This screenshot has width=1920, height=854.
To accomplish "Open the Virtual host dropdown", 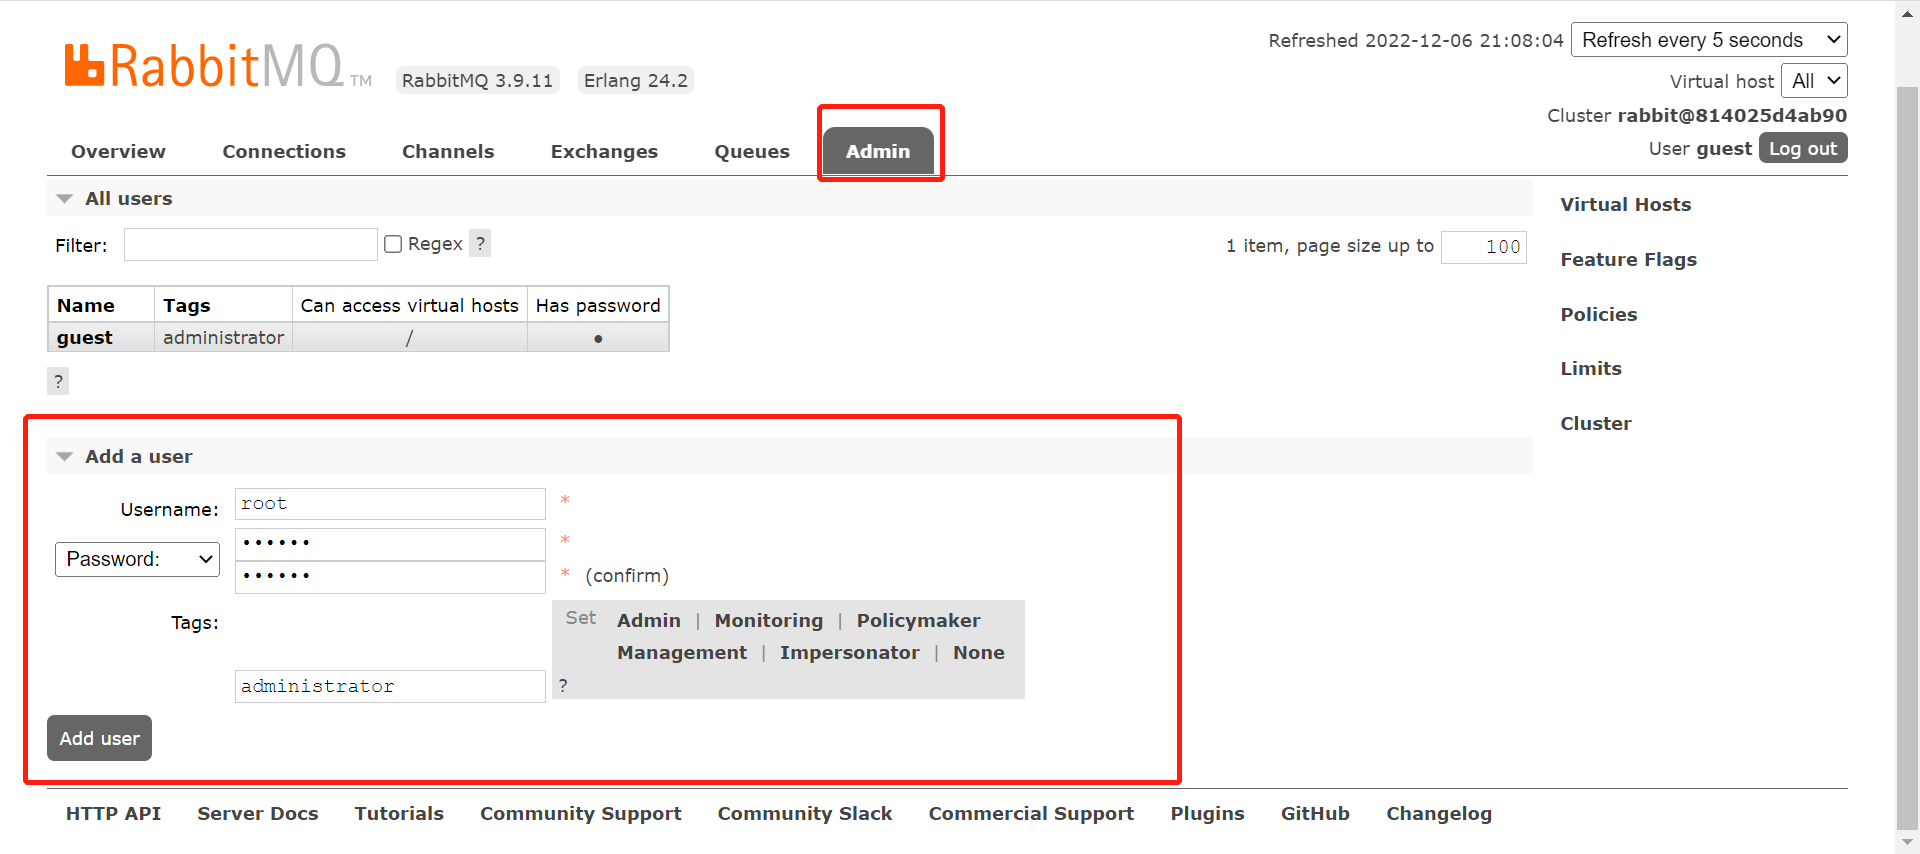I will pyautogui.click(x=1814, y=81).
